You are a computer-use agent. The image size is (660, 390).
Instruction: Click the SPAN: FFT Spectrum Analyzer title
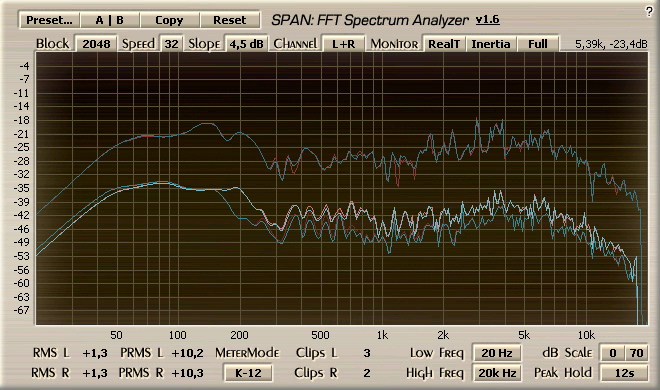370,20
